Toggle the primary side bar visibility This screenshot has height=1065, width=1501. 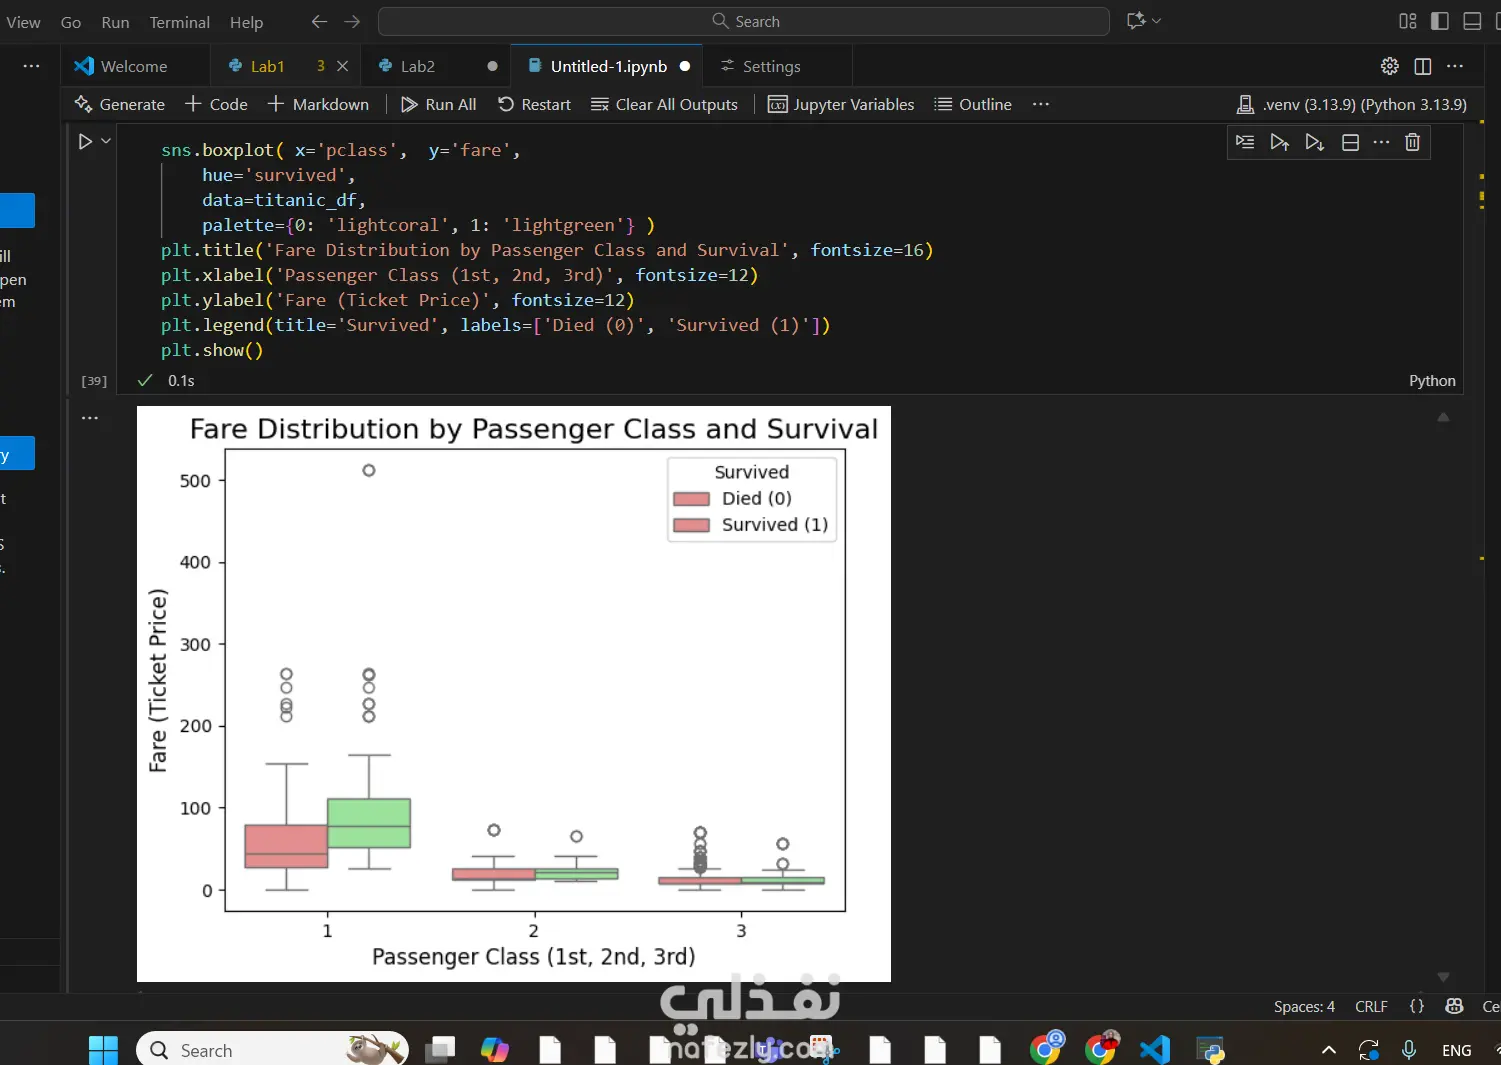coord(1440,21)
